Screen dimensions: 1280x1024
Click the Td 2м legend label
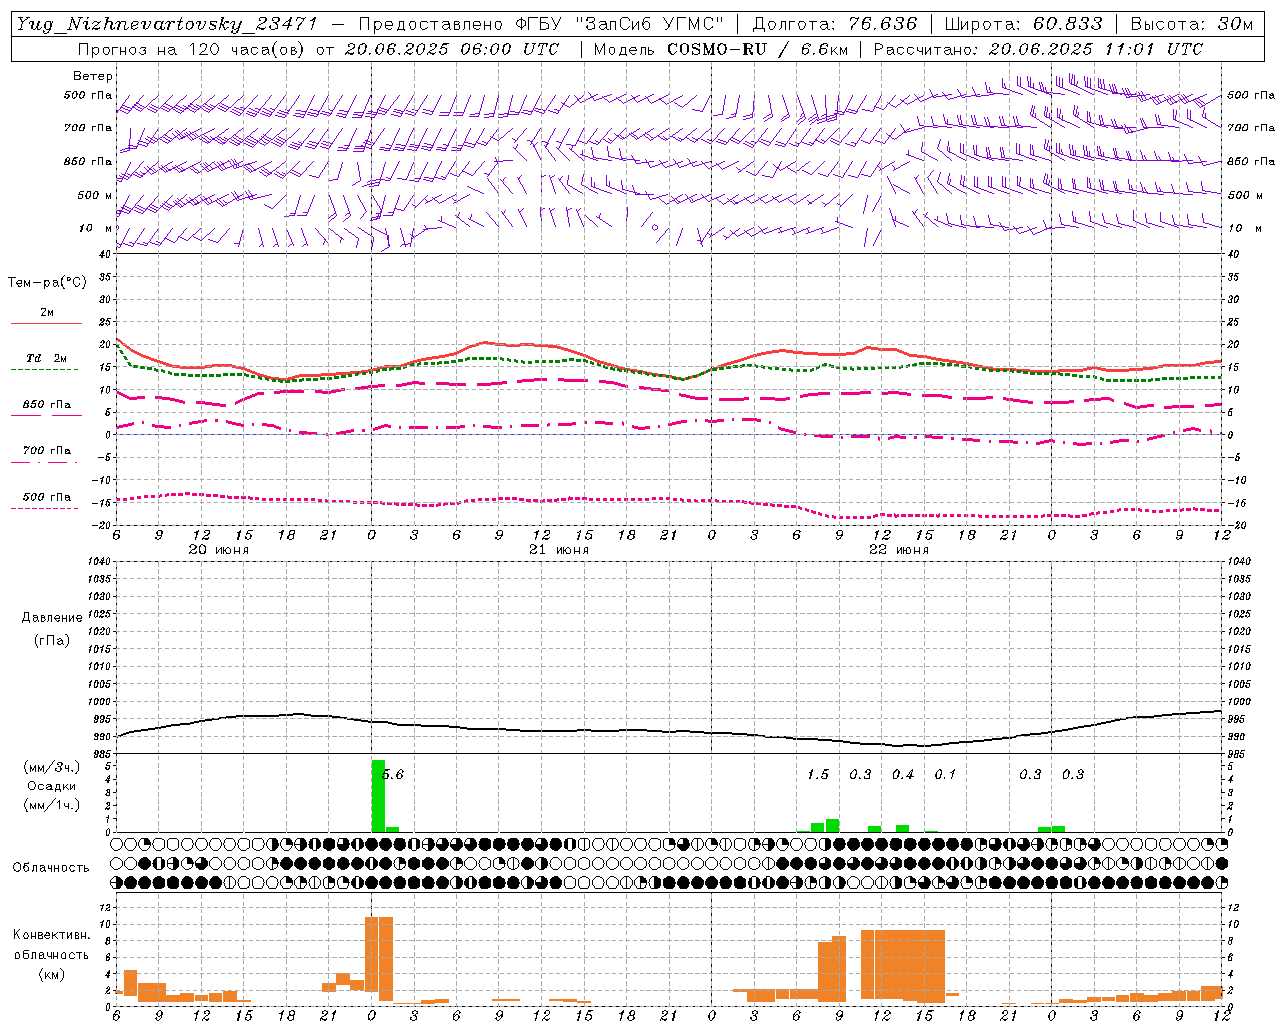click(x=47, y=358)
